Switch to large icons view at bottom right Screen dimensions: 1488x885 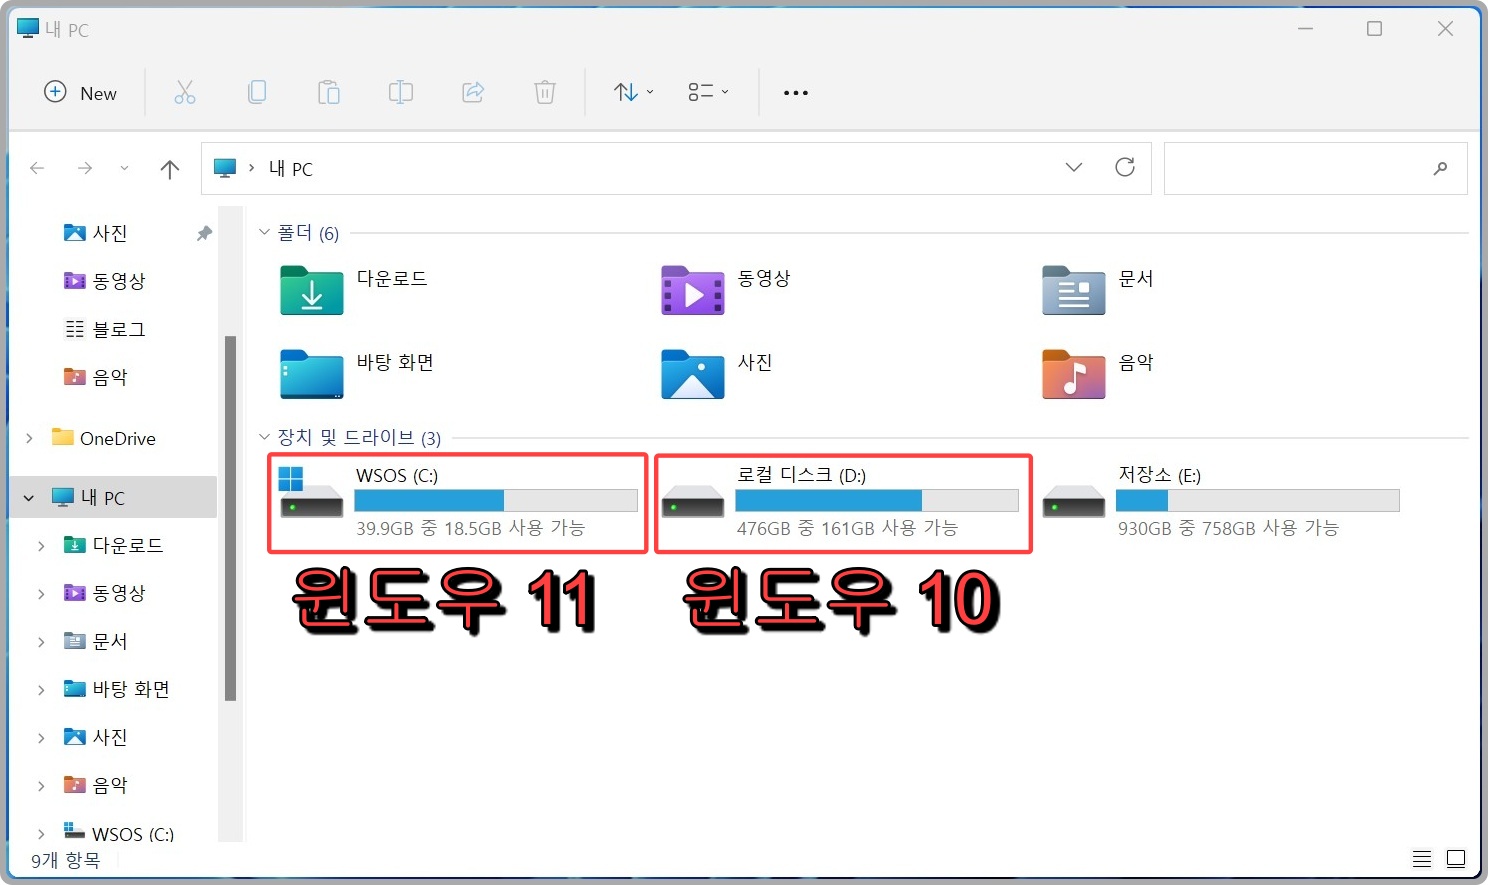[1457, 858]
